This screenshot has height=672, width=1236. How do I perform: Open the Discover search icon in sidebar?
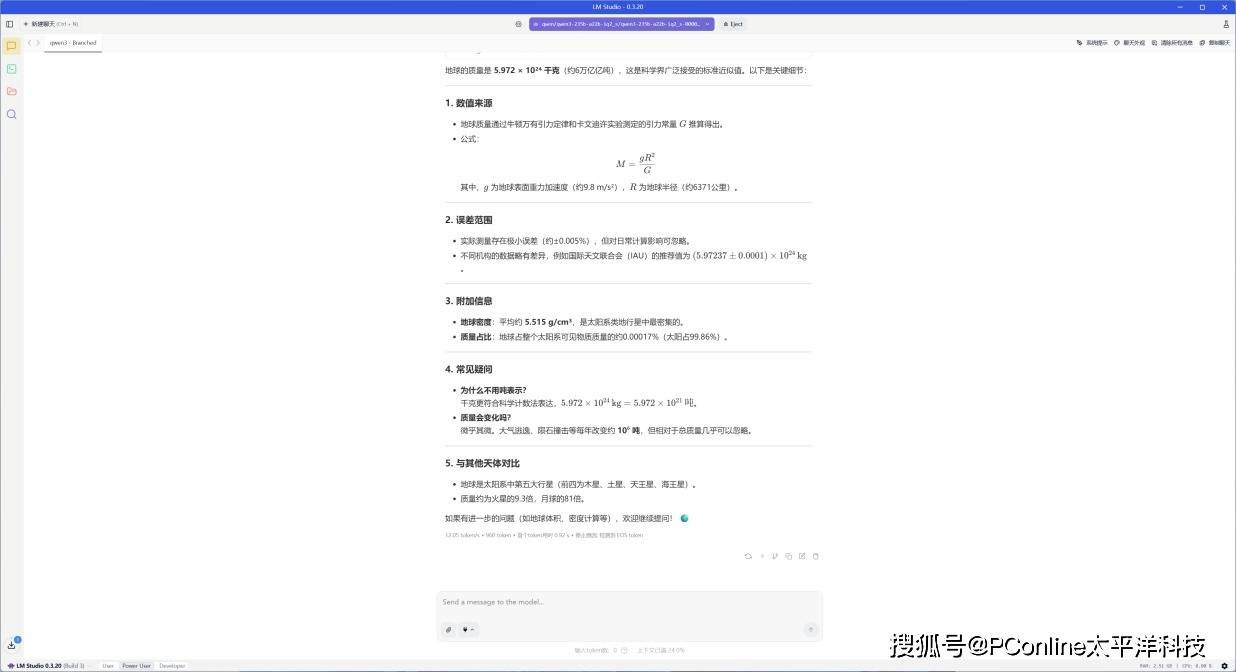point(11,114)
